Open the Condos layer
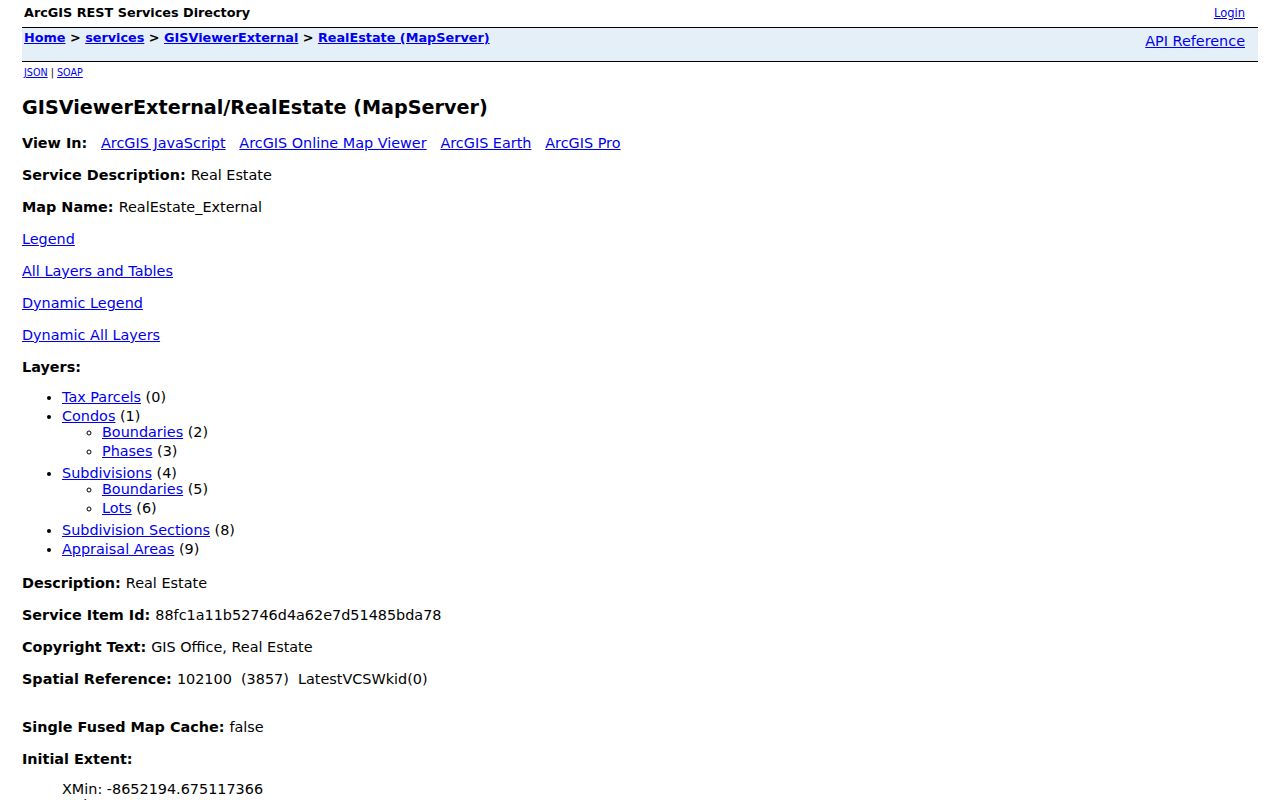The image size is (1280, 800). pos(89,416)
